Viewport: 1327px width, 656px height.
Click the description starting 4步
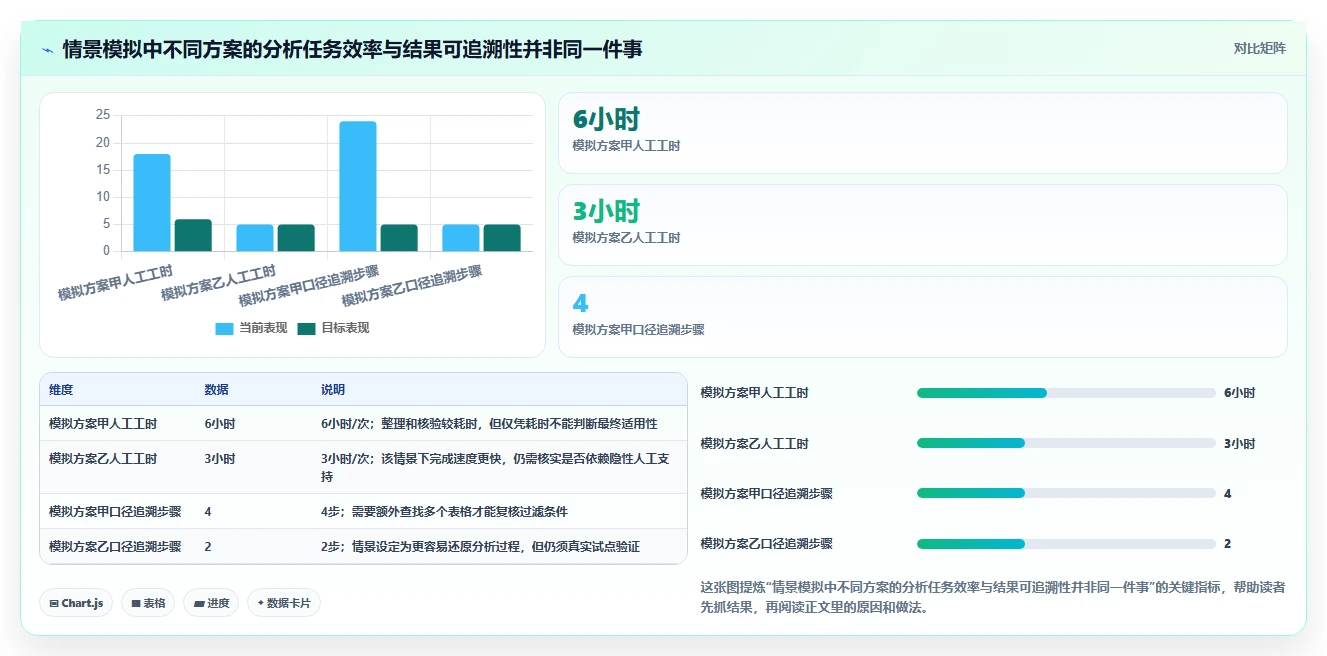[x=444, y=511]
